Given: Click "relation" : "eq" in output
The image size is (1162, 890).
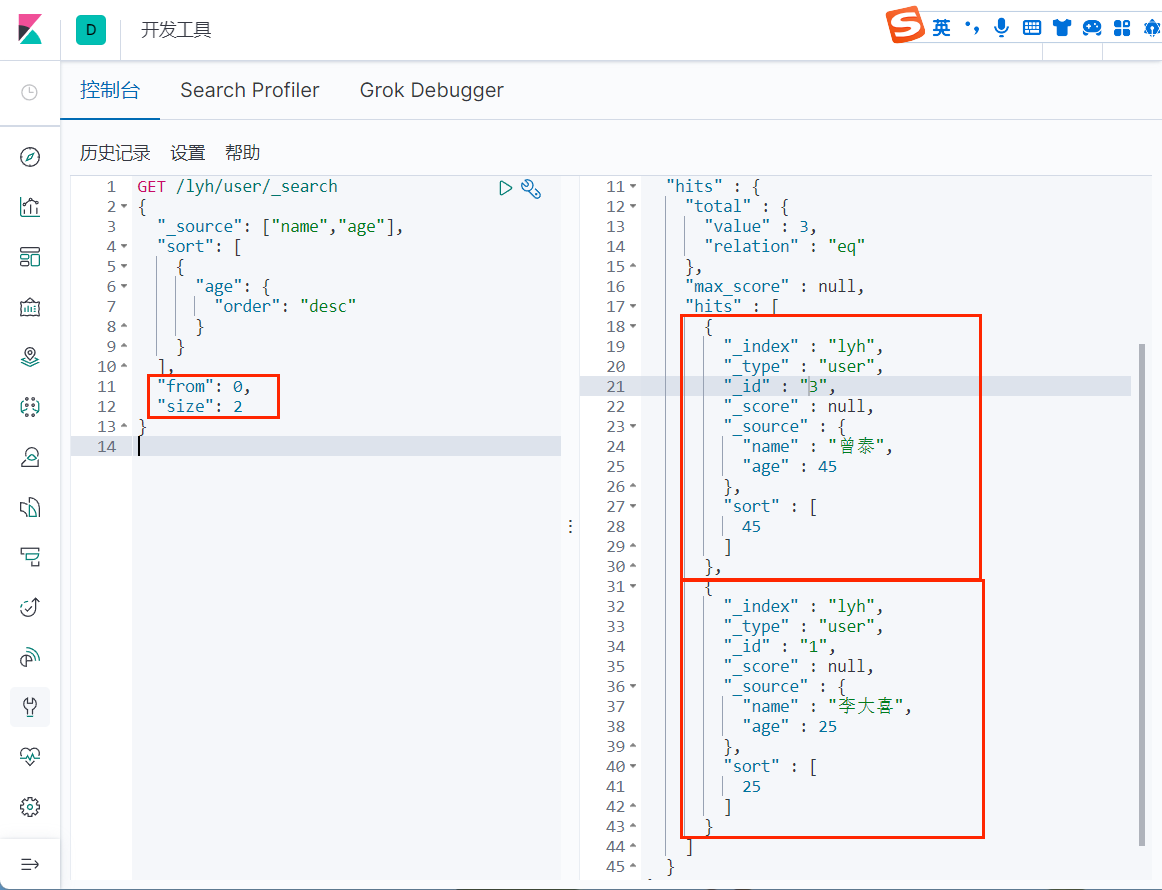Looking at the screenshot, I should (785, 247).
